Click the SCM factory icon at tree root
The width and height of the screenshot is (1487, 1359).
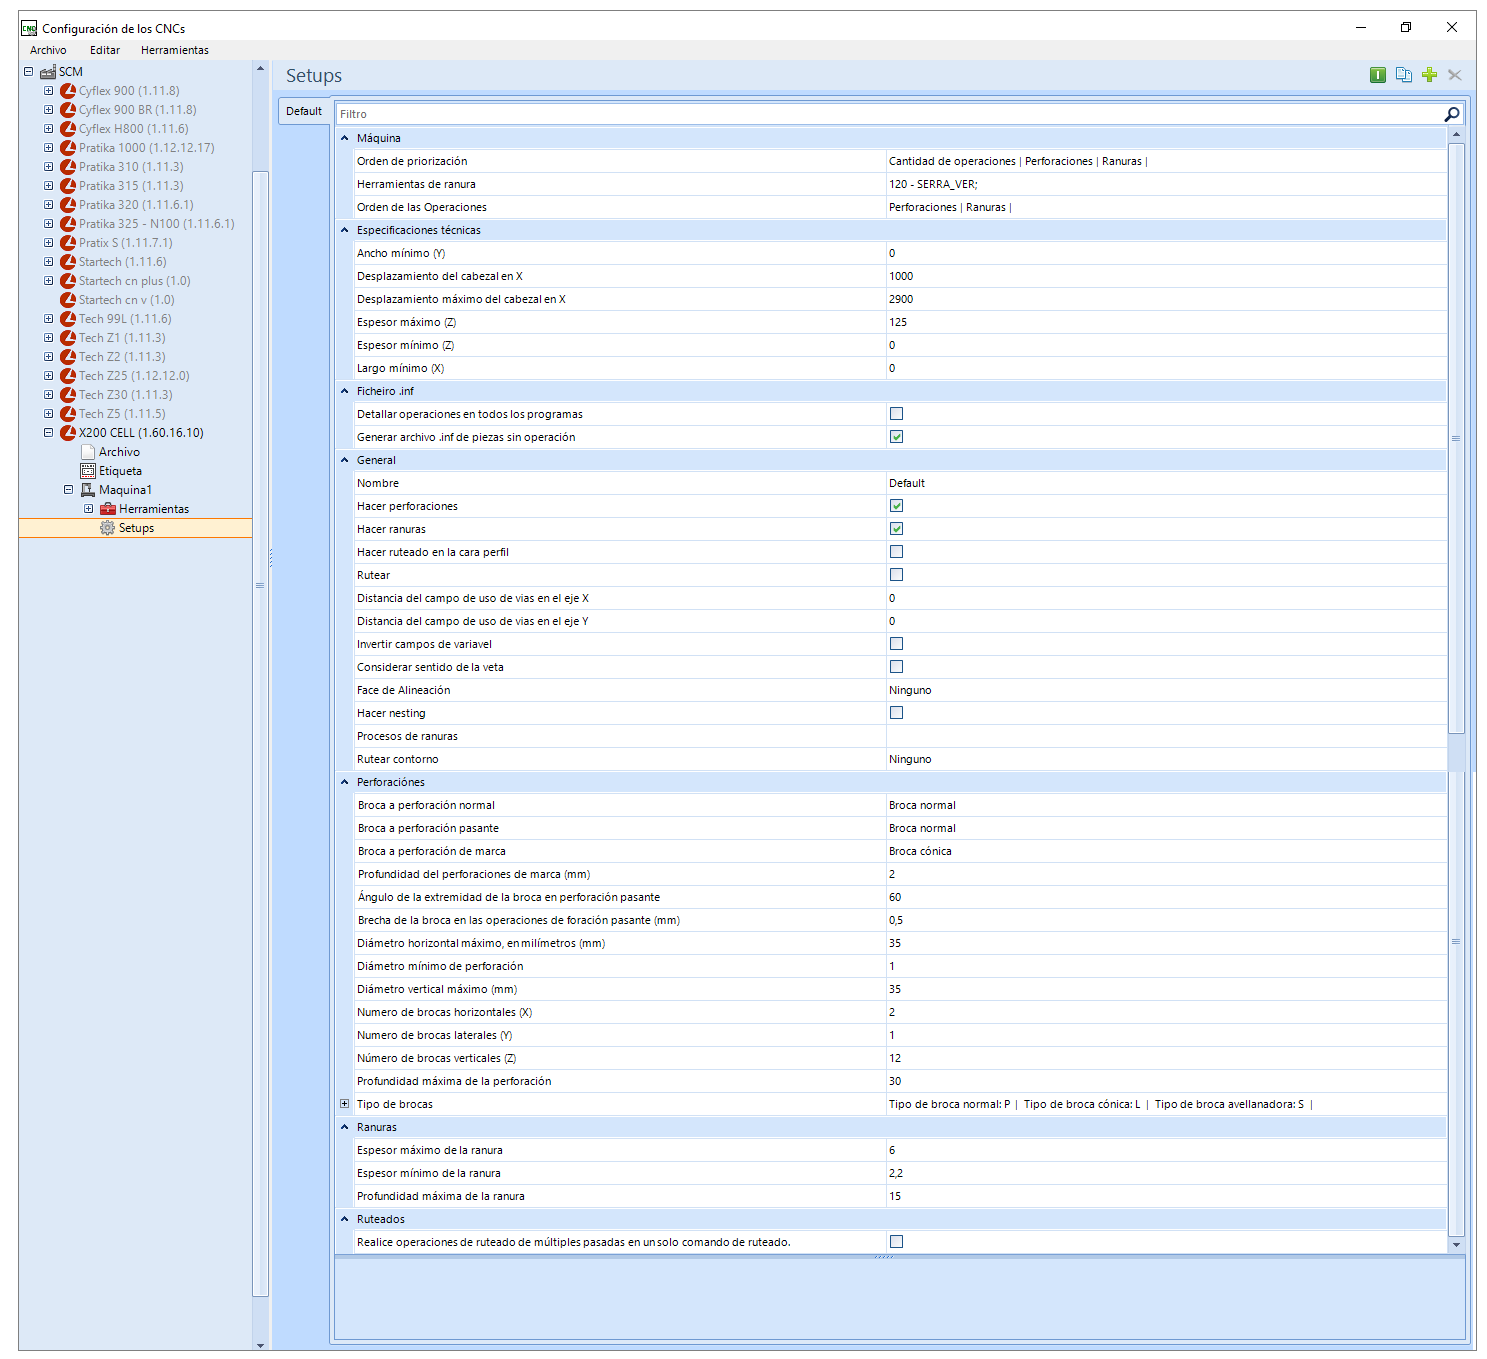(48, 72)
